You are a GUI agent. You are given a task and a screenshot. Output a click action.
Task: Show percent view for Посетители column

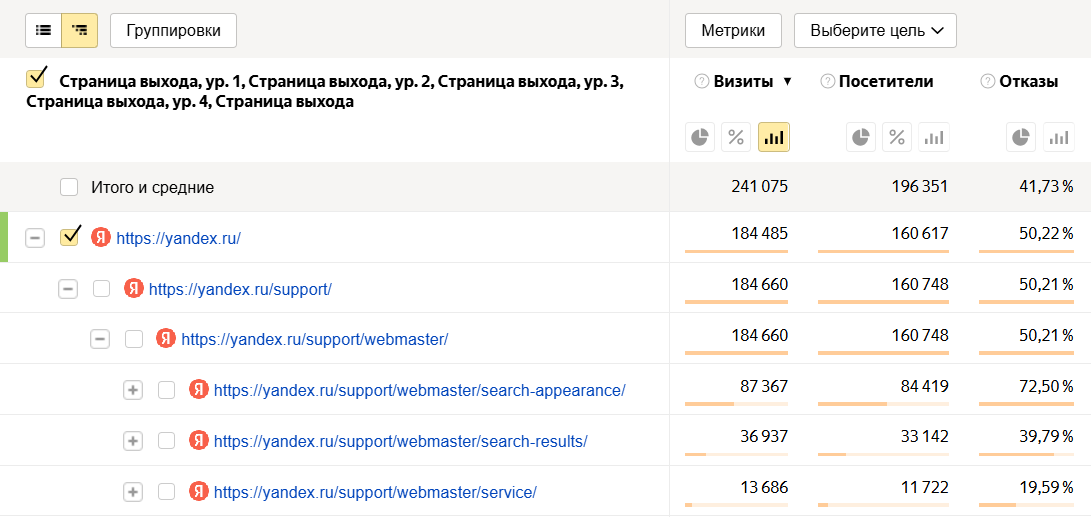[x=897, y=138]
